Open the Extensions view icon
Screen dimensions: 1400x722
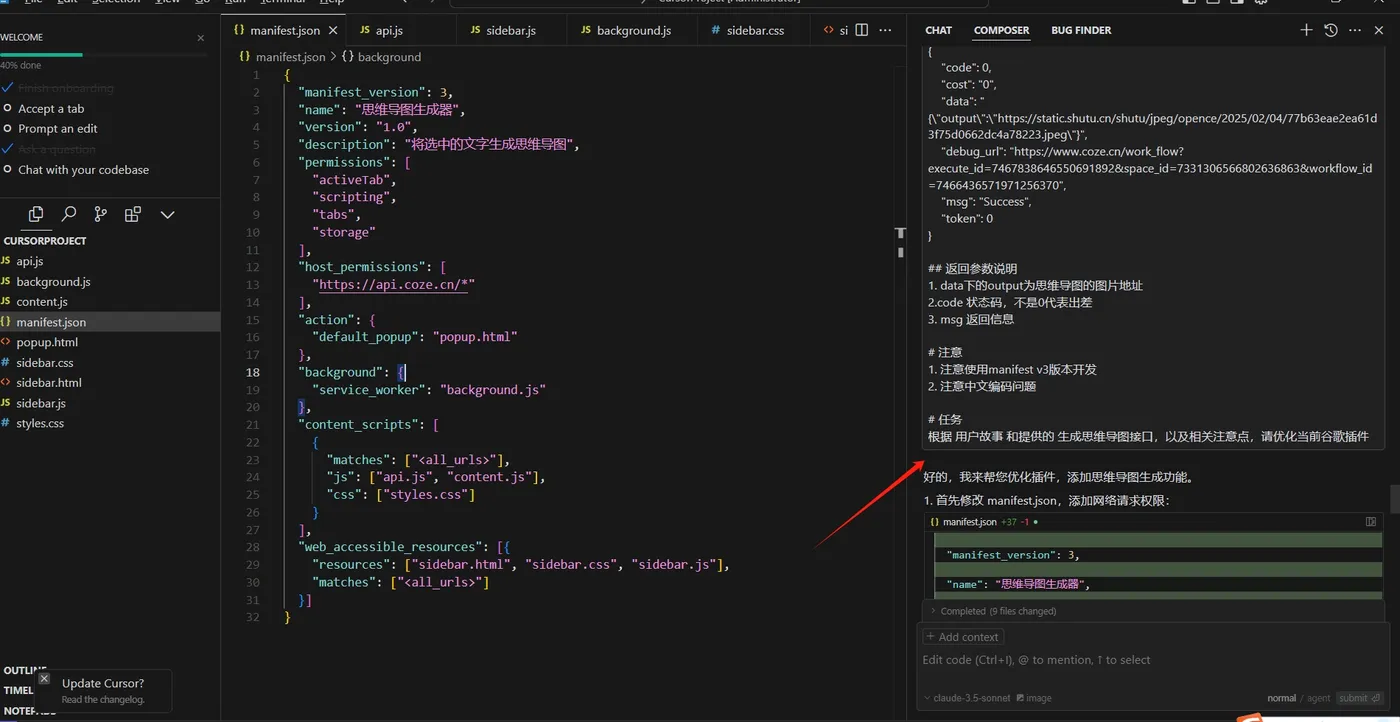(x=133, y=214)
